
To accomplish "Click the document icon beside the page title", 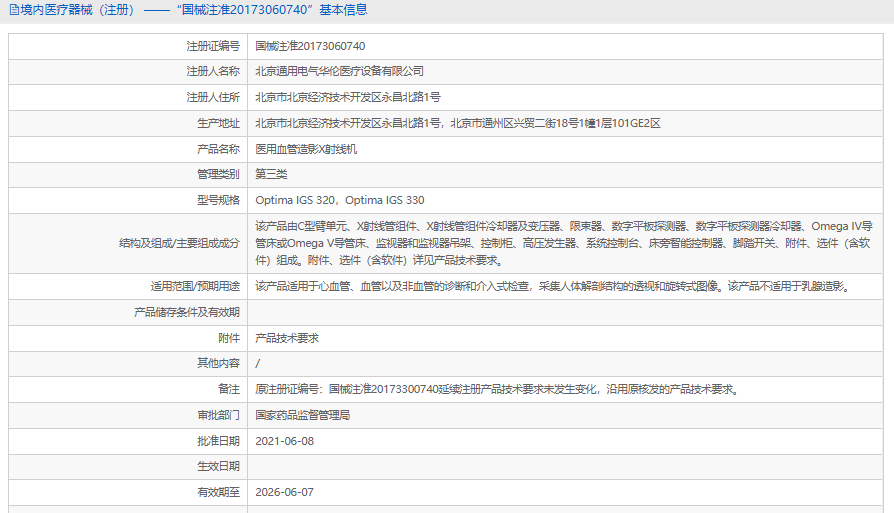I will [x=14, y=10].
